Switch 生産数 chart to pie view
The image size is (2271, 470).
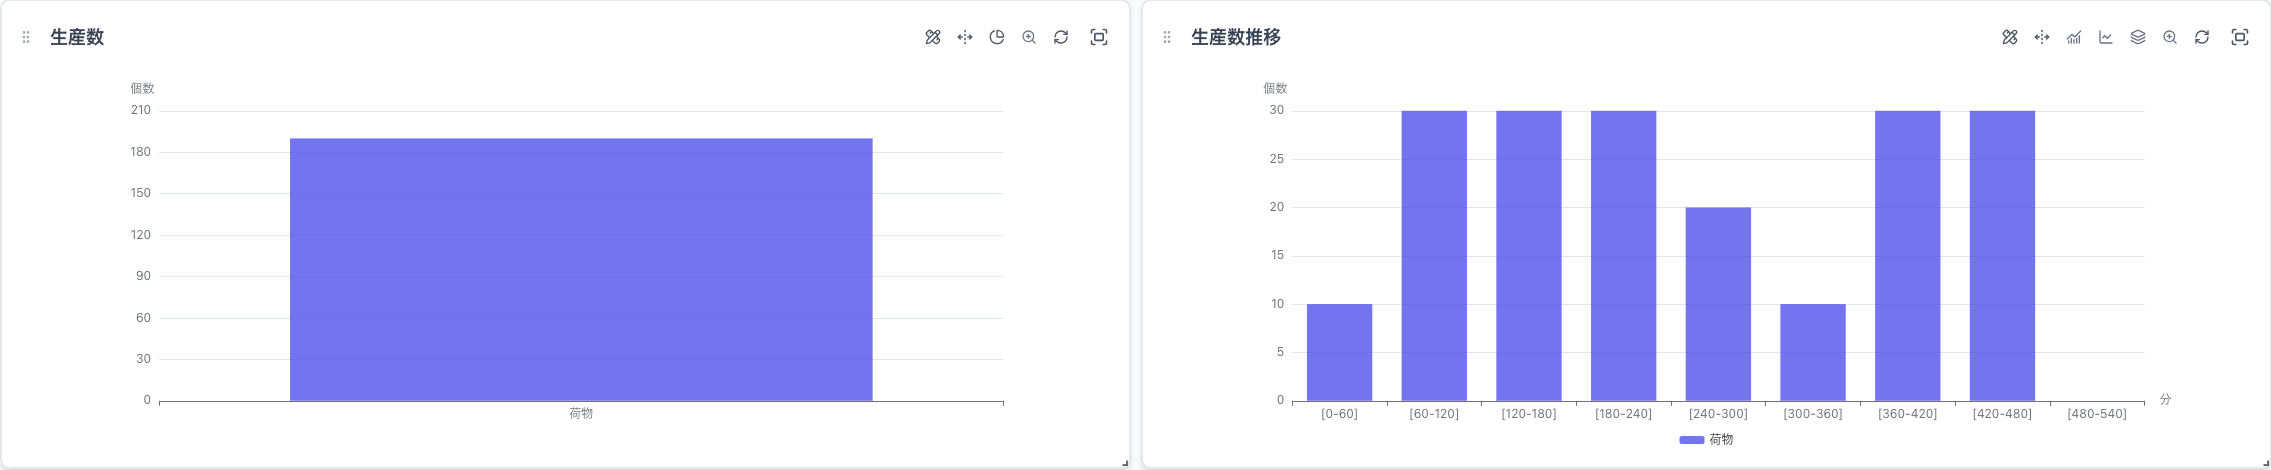996,37
